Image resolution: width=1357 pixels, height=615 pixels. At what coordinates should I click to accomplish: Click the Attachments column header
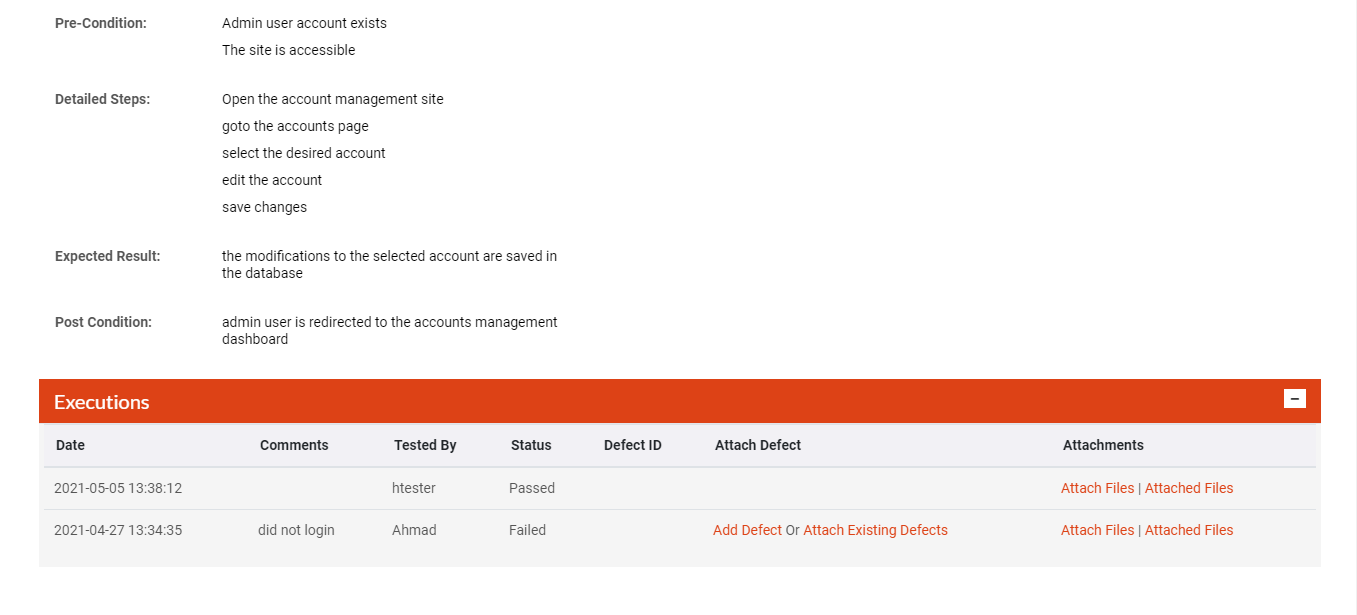click(x=1103, y=445)
